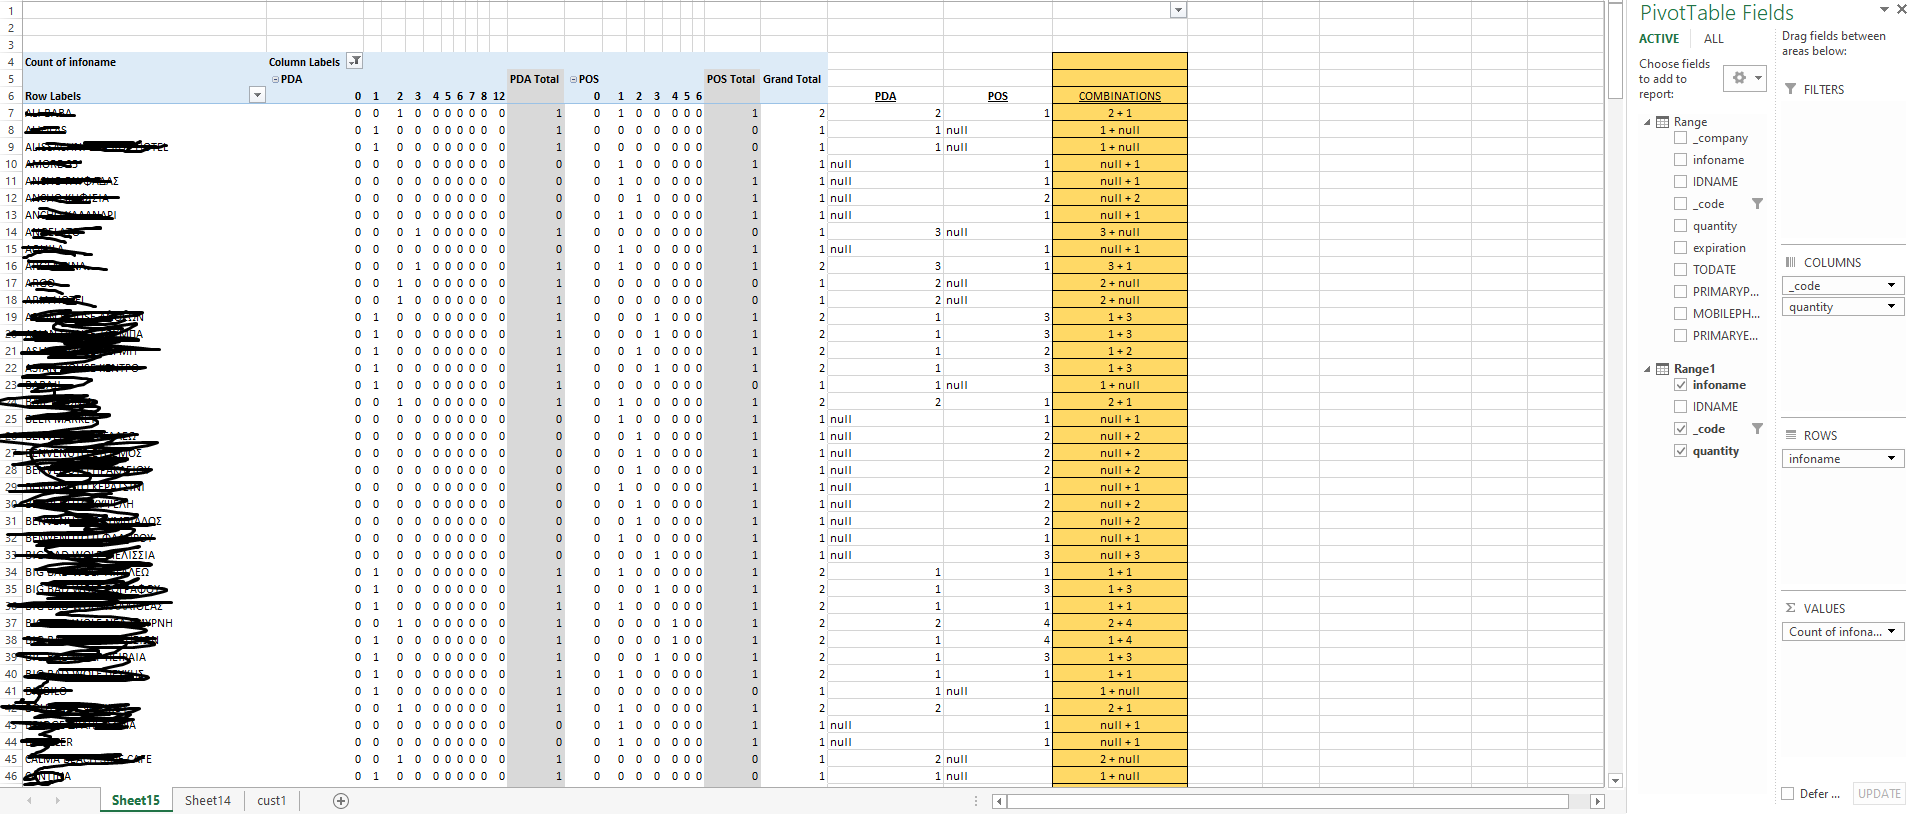1918x814 pixels.
Task: Open the PivotTable Fields pane options arrow
Action: 1884,9
